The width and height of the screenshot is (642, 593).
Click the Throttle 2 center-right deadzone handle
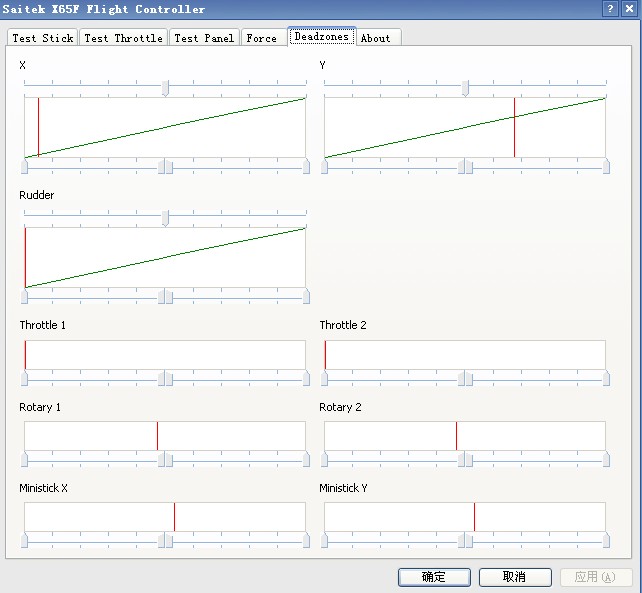[469, 378]
